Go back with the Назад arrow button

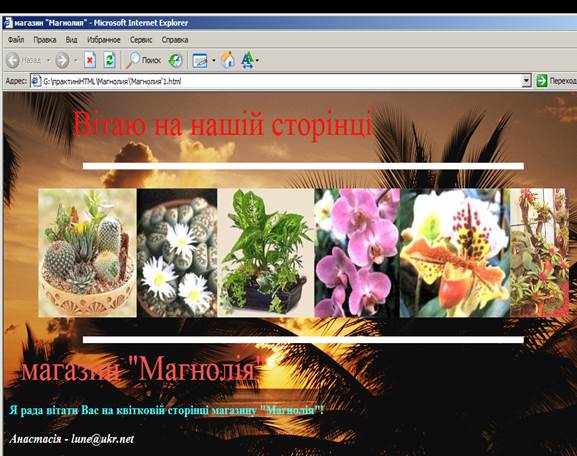click(x=13, y=60)
